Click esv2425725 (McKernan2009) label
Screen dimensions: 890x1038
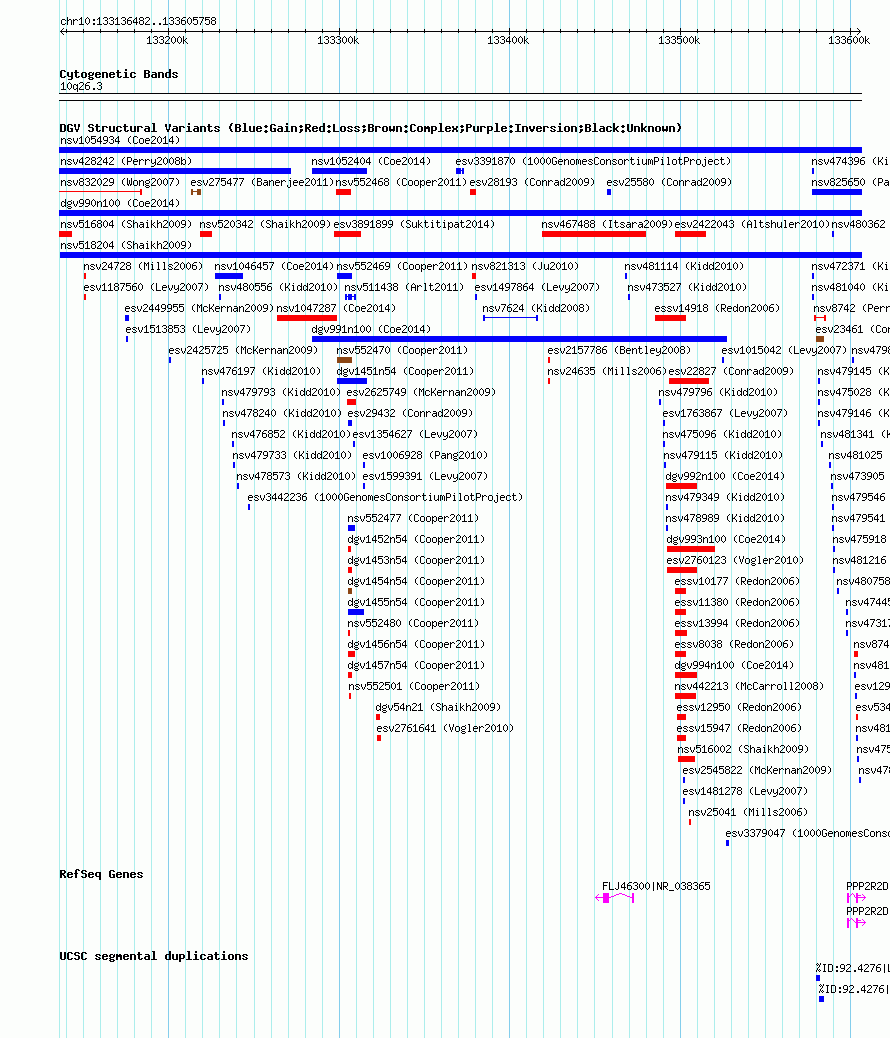[x=243, y=350]
